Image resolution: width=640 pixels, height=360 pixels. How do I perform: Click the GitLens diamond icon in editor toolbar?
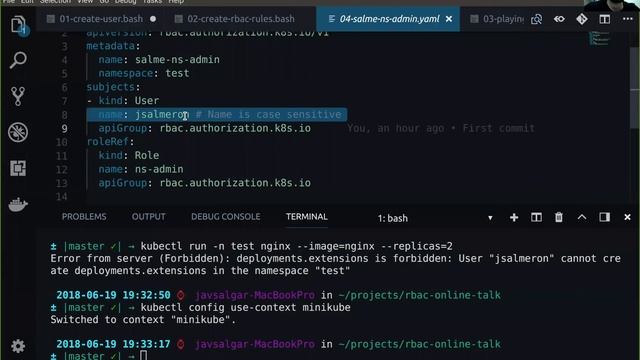[582, 19]
